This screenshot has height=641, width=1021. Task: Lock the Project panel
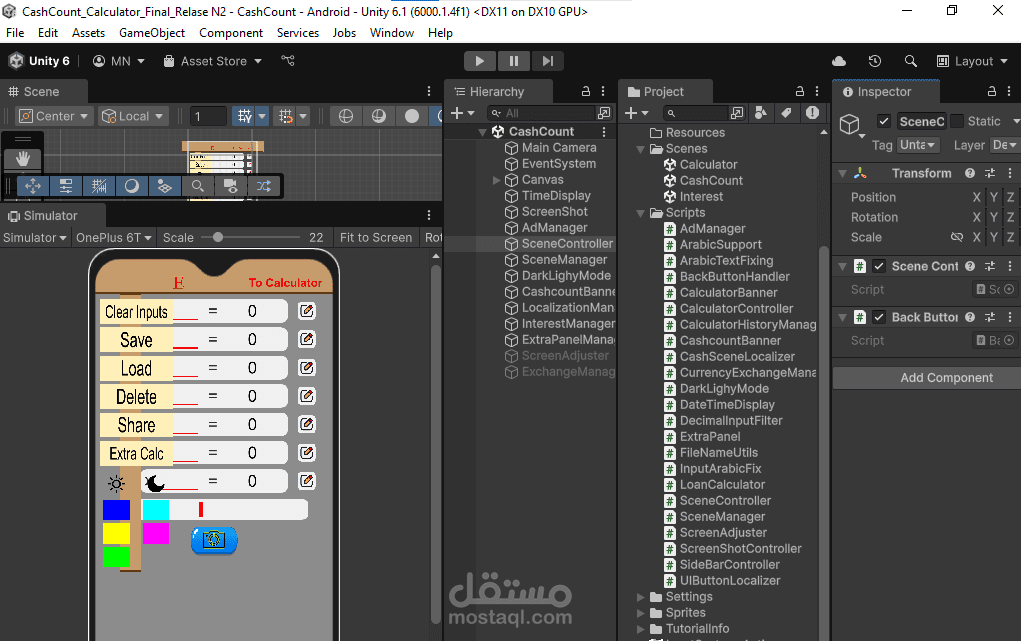(800, 91)
